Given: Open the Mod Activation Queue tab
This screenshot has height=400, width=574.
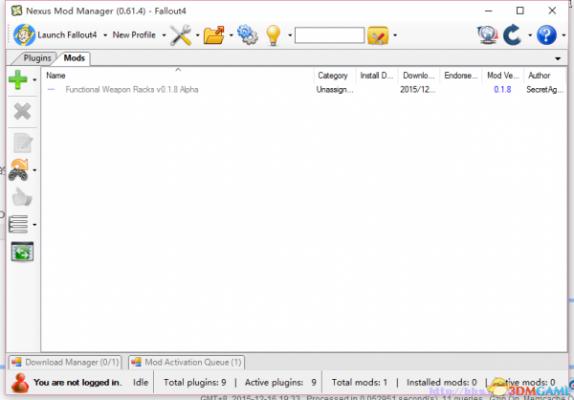Looking at the screenshot, I should 187,362.
